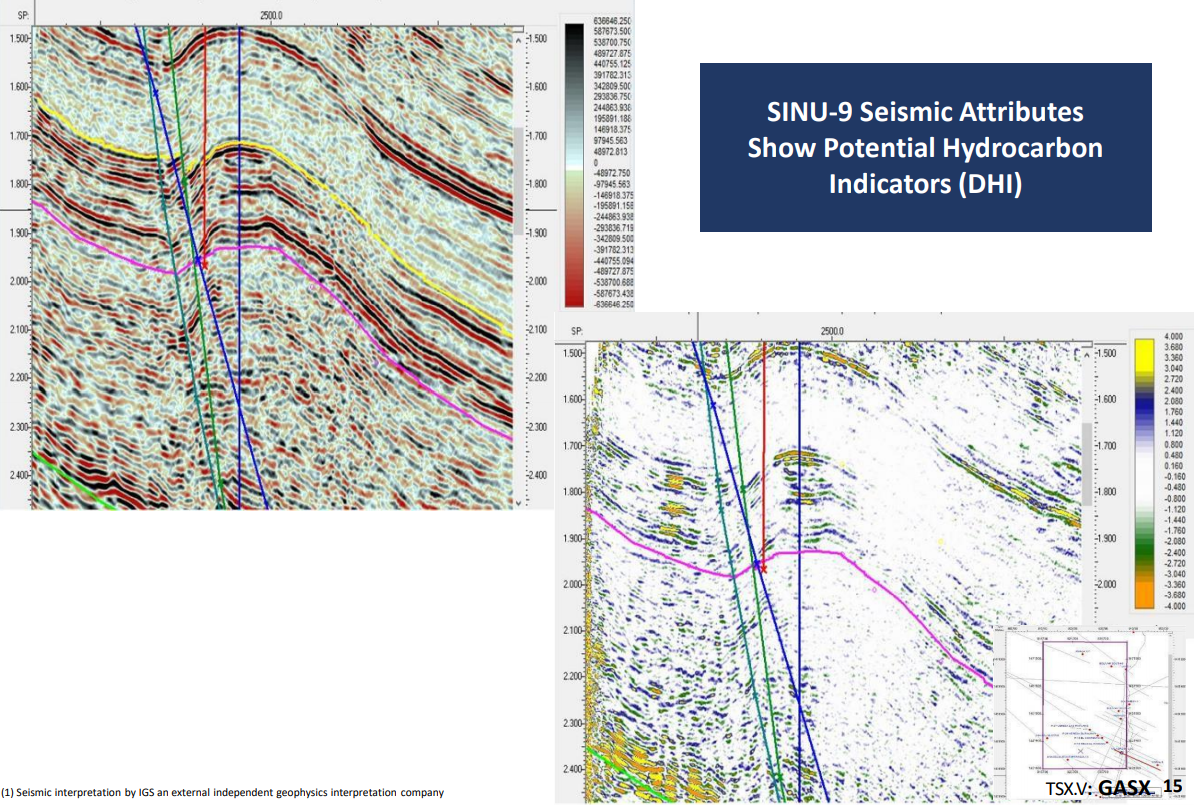Click the scroll-up arrow in the upper seismic panel
This screenshot has width=1194, height=807.
click(519, 40)
